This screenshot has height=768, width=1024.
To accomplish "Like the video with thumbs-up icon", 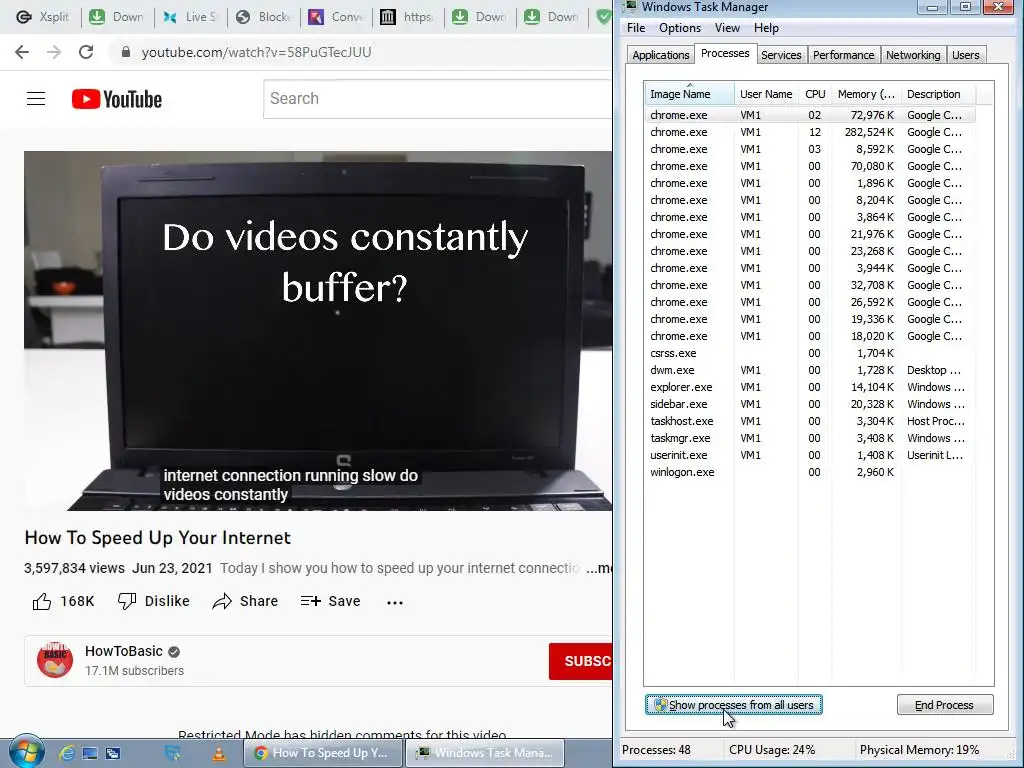I will point(42,601).
